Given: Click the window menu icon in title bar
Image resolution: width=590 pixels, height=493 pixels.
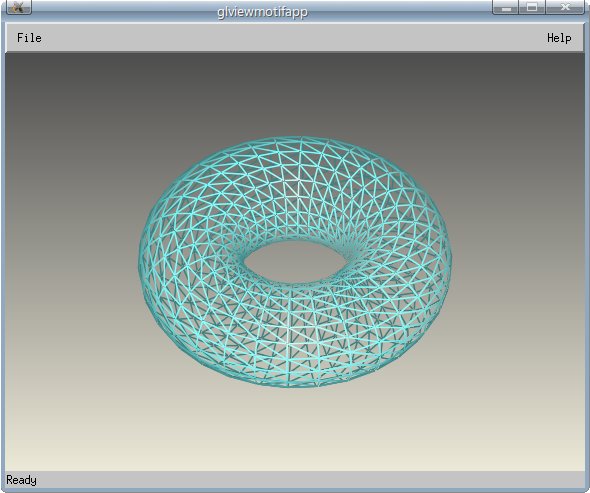Looking at the screenshot, I should point(17,7).
